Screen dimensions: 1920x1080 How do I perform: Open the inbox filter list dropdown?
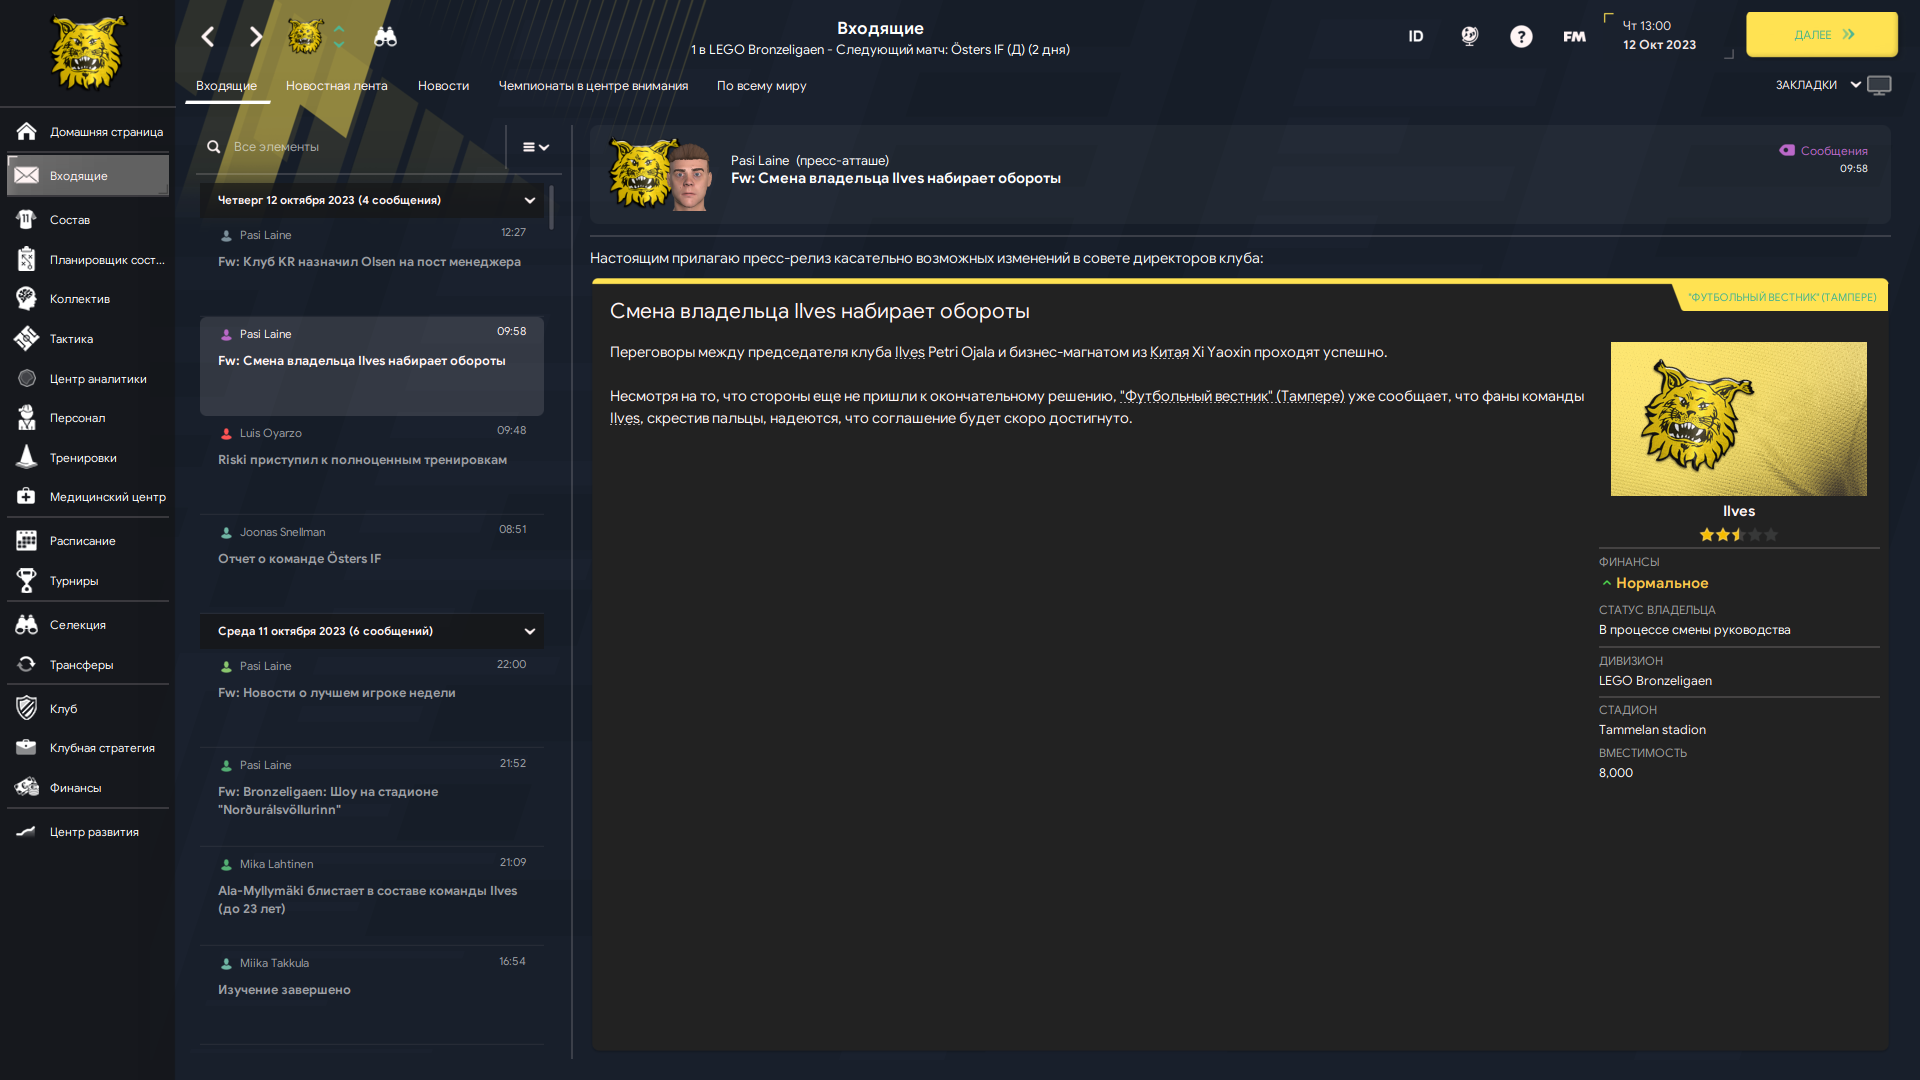coord(536,147)
